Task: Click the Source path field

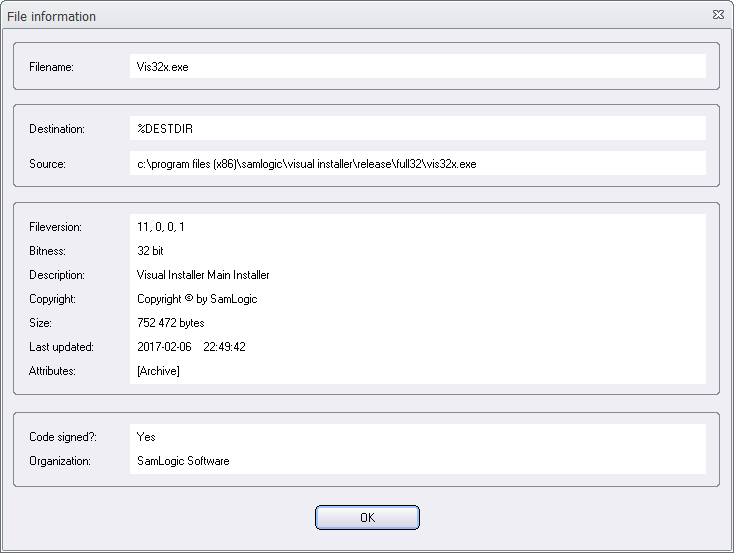Action: (418, 163)
